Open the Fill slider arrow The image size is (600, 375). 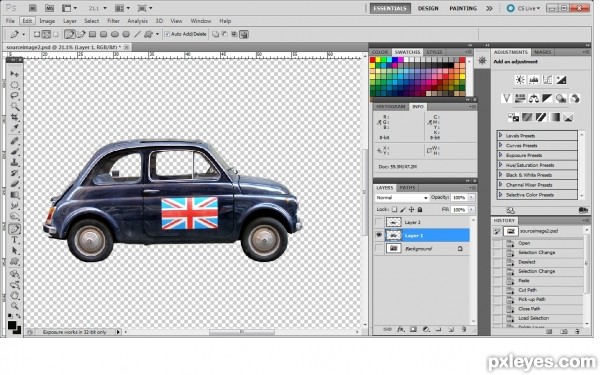tap(471, 210)
